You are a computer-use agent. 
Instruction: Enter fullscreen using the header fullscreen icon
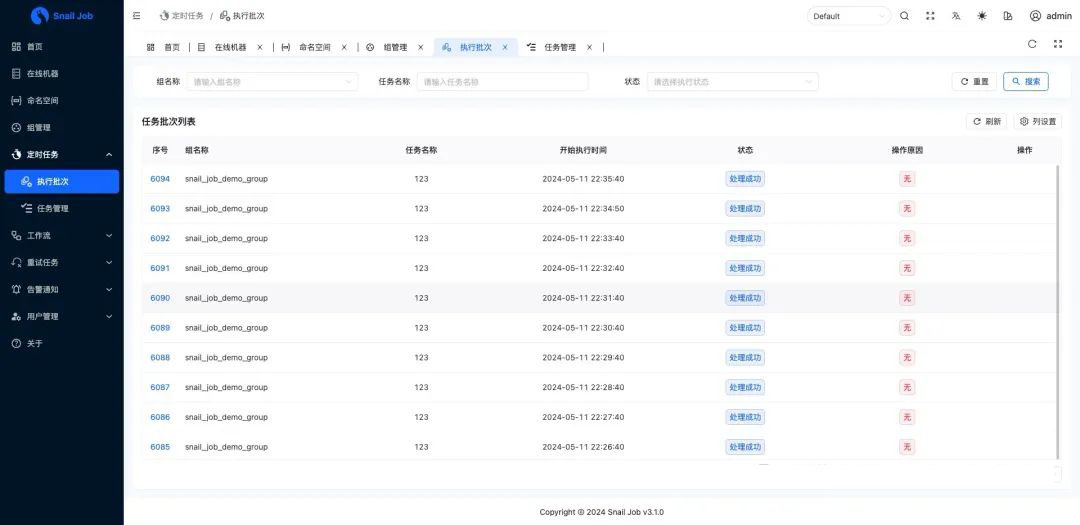[930, 16]
